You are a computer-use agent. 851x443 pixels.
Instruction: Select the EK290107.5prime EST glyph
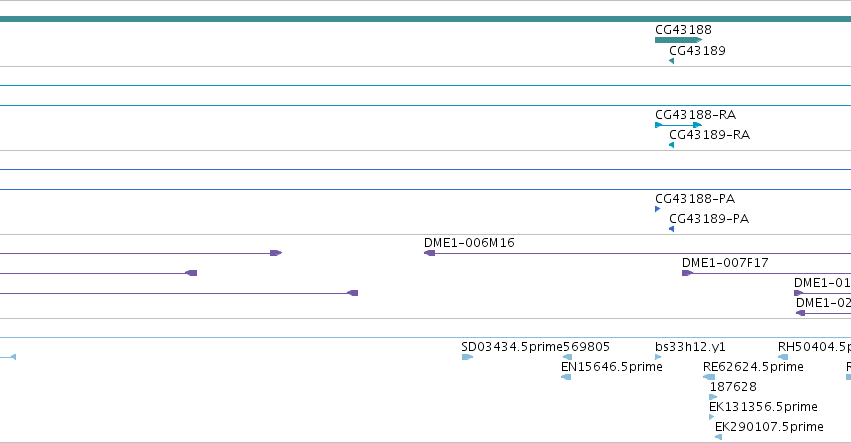click(x=719, y=437)
